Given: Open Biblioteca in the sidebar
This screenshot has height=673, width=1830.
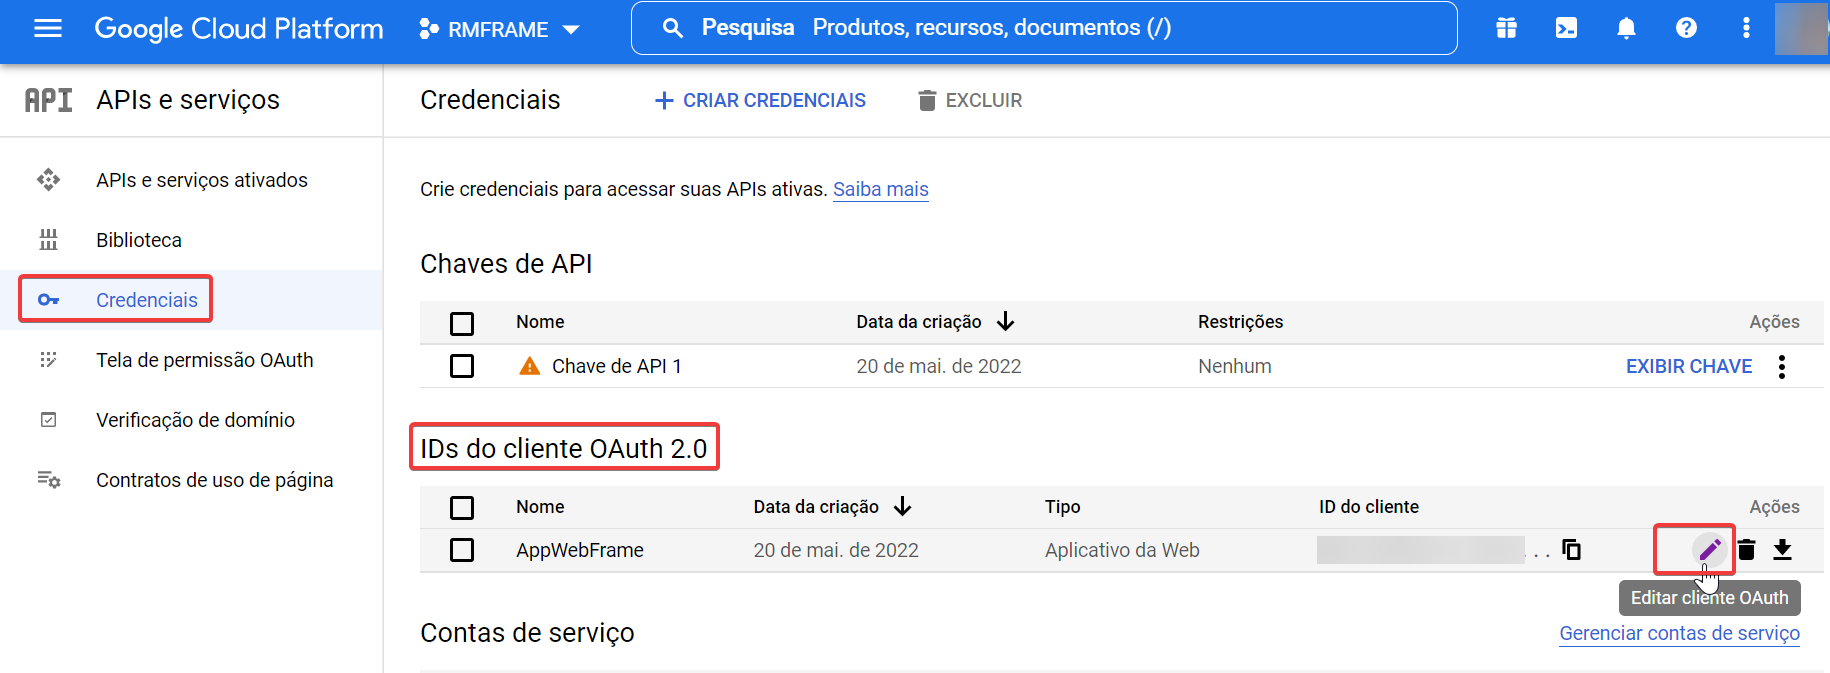Looking at the screenshot, I should [x=139, y=240].
